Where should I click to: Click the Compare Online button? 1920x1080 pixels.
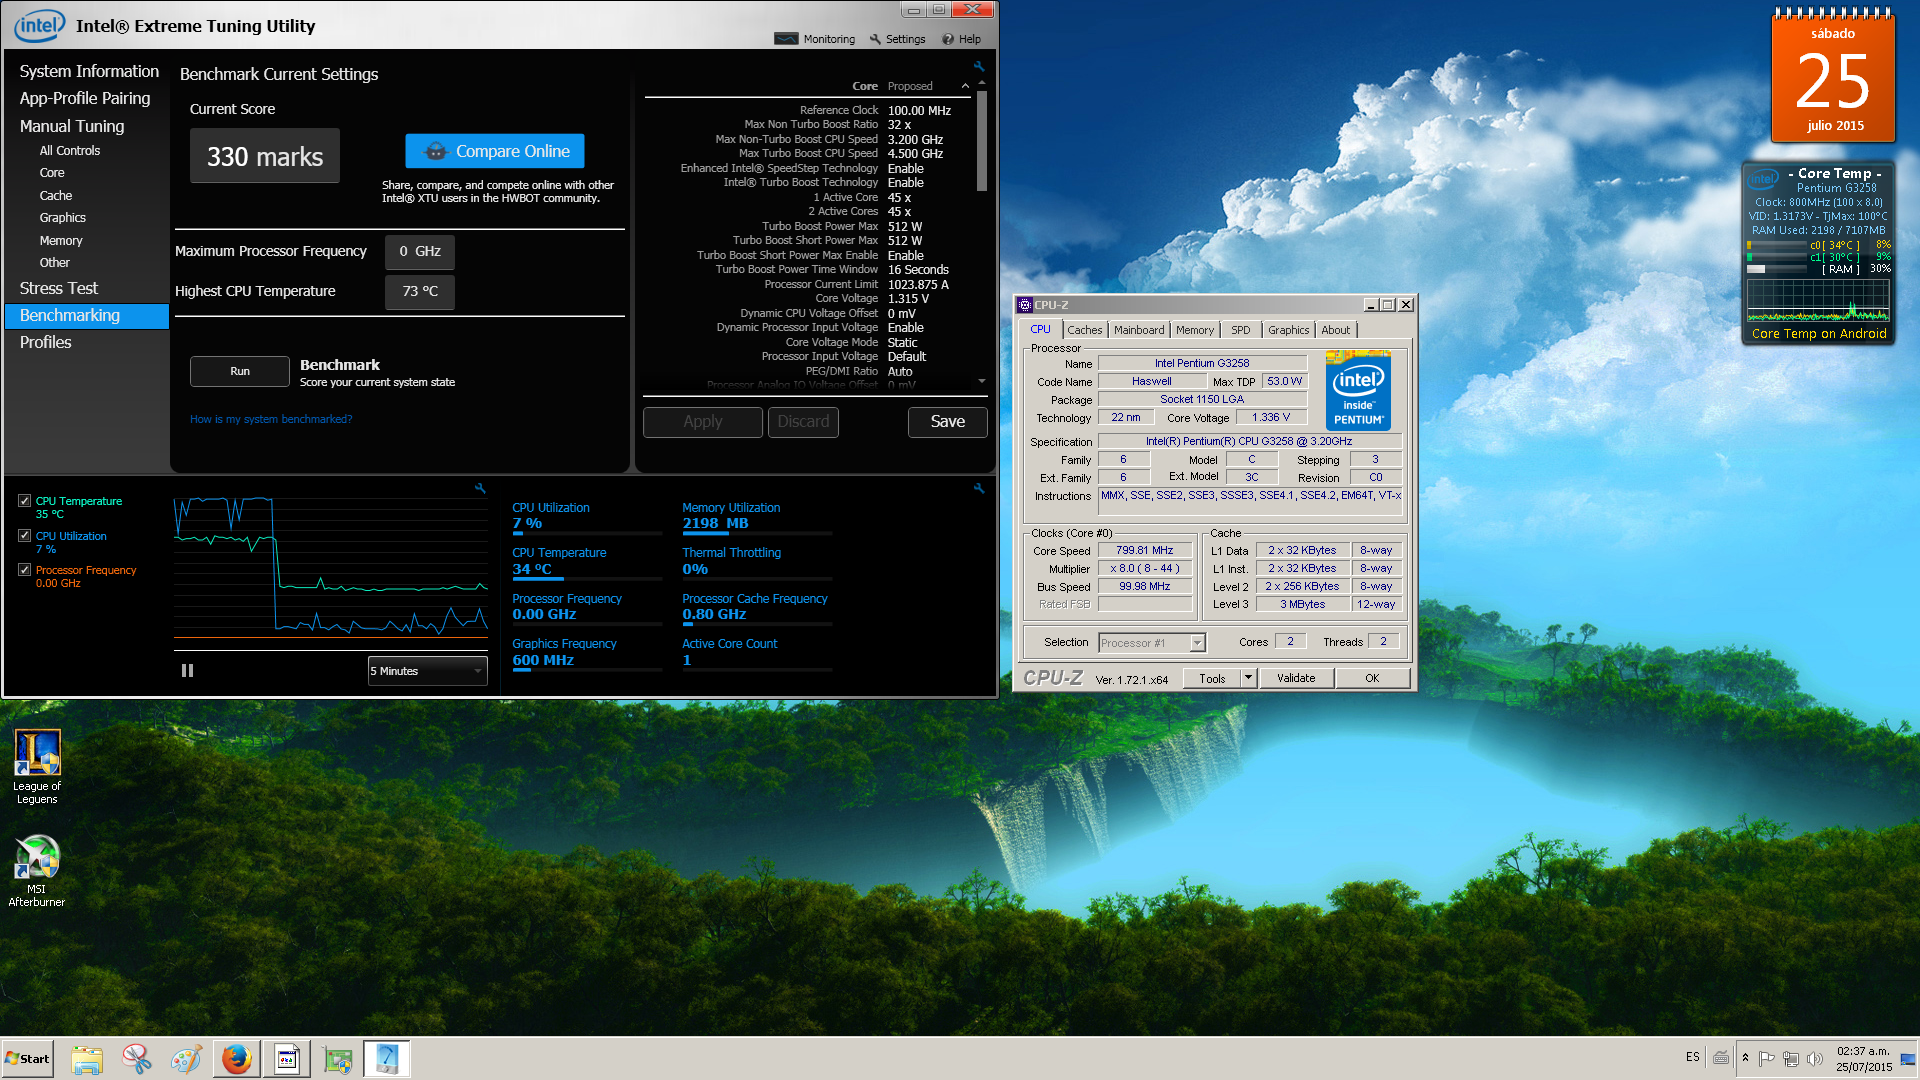tap(495, 151)
